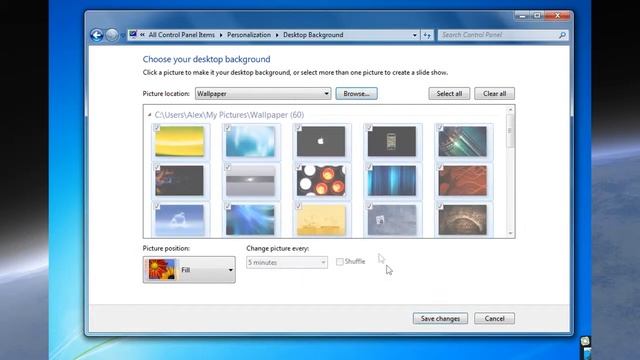Collapse the C:\Users\Alex\My Pictures\Wallpaper group
The width and height of the screenshot is (640, 360).
[149, 115]
